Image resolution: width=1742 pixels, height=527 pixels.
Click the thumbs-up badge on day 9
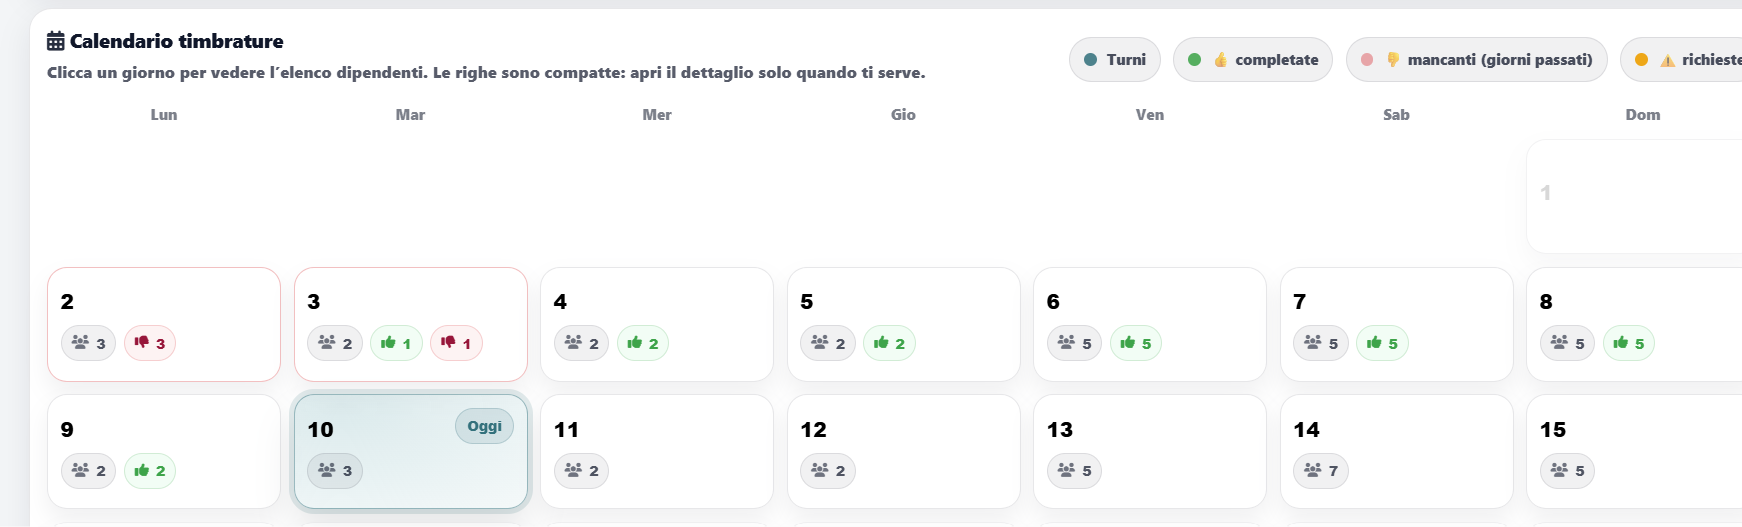pos(150,470)
